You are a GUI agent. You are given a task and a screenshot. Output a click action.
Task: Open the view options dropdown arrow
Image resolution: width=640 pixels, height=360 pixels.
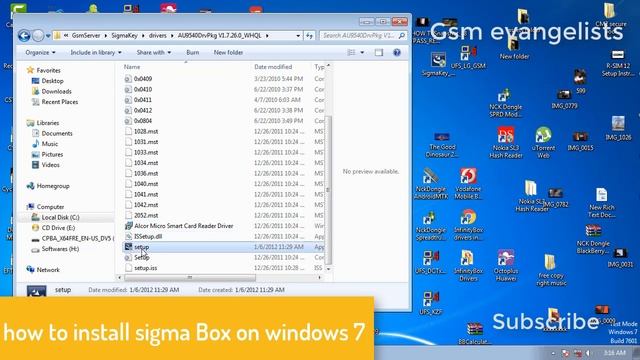pos(362,53)
